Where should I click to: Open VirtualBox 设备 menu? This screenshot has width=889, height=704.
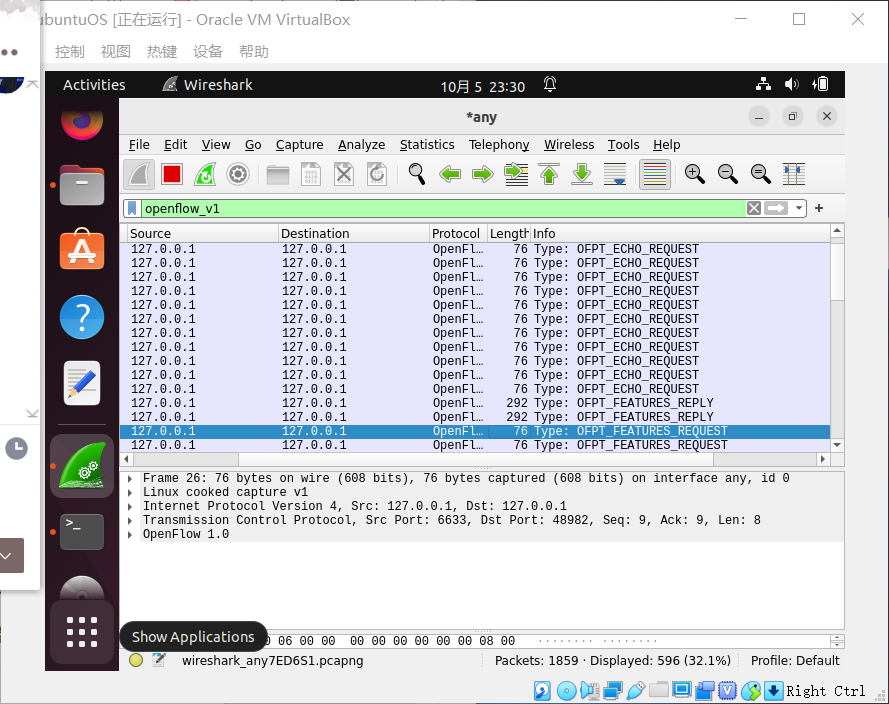pos(208,52)
